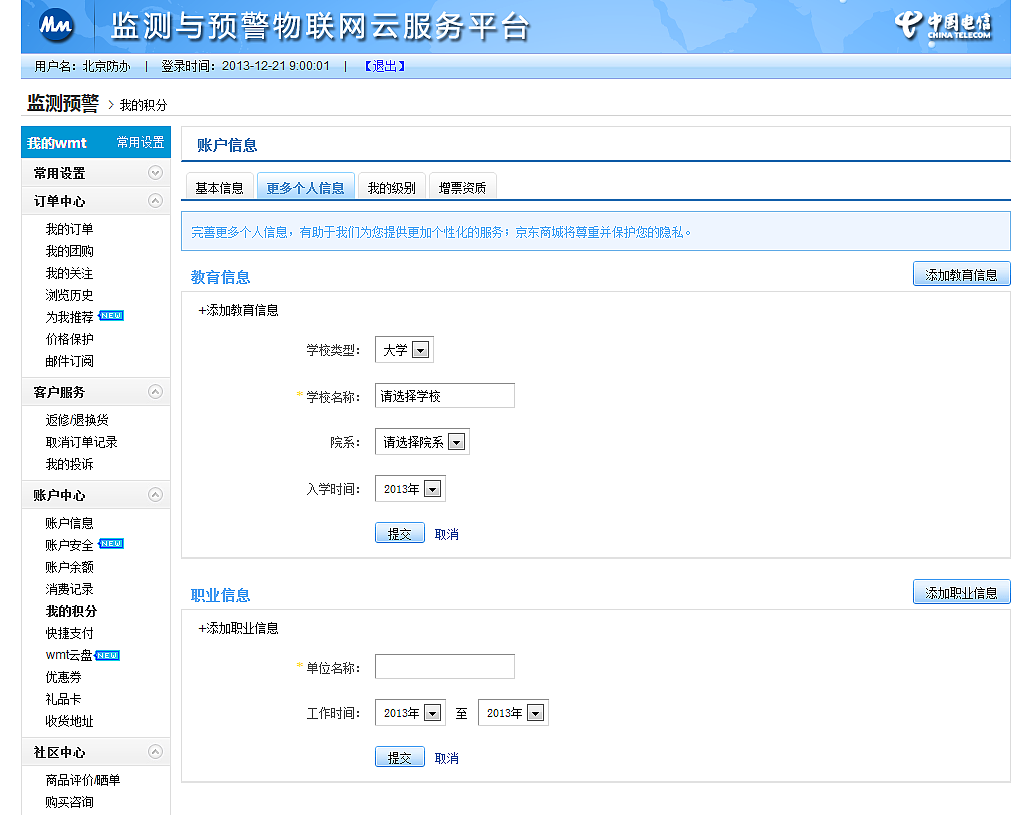Open 账户安全 in sidebar

coord(69,545)
